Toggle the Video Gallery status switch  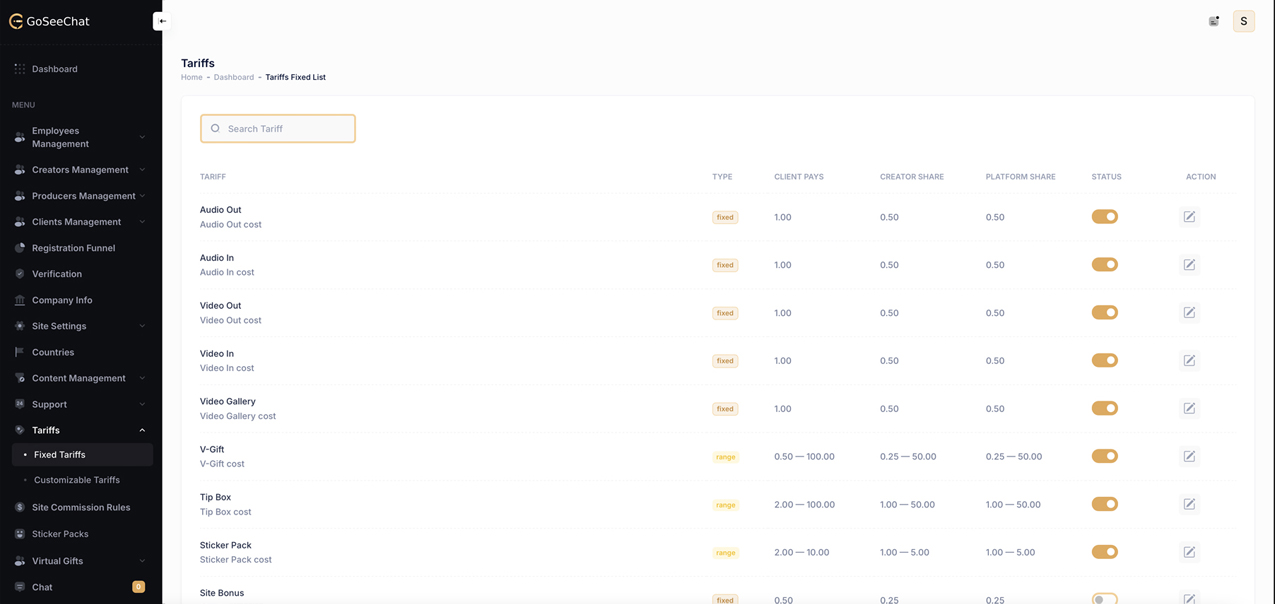1105,408
